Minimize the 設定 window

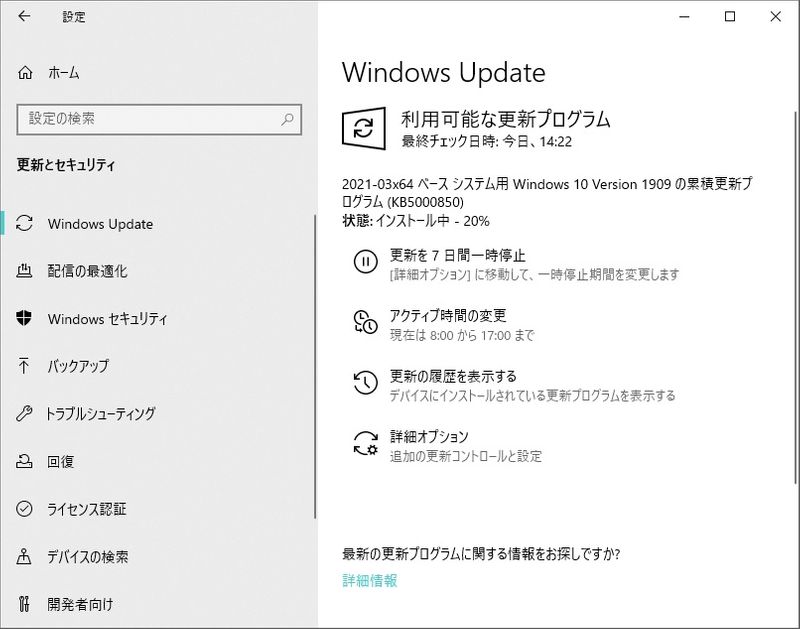coord(685,17)
